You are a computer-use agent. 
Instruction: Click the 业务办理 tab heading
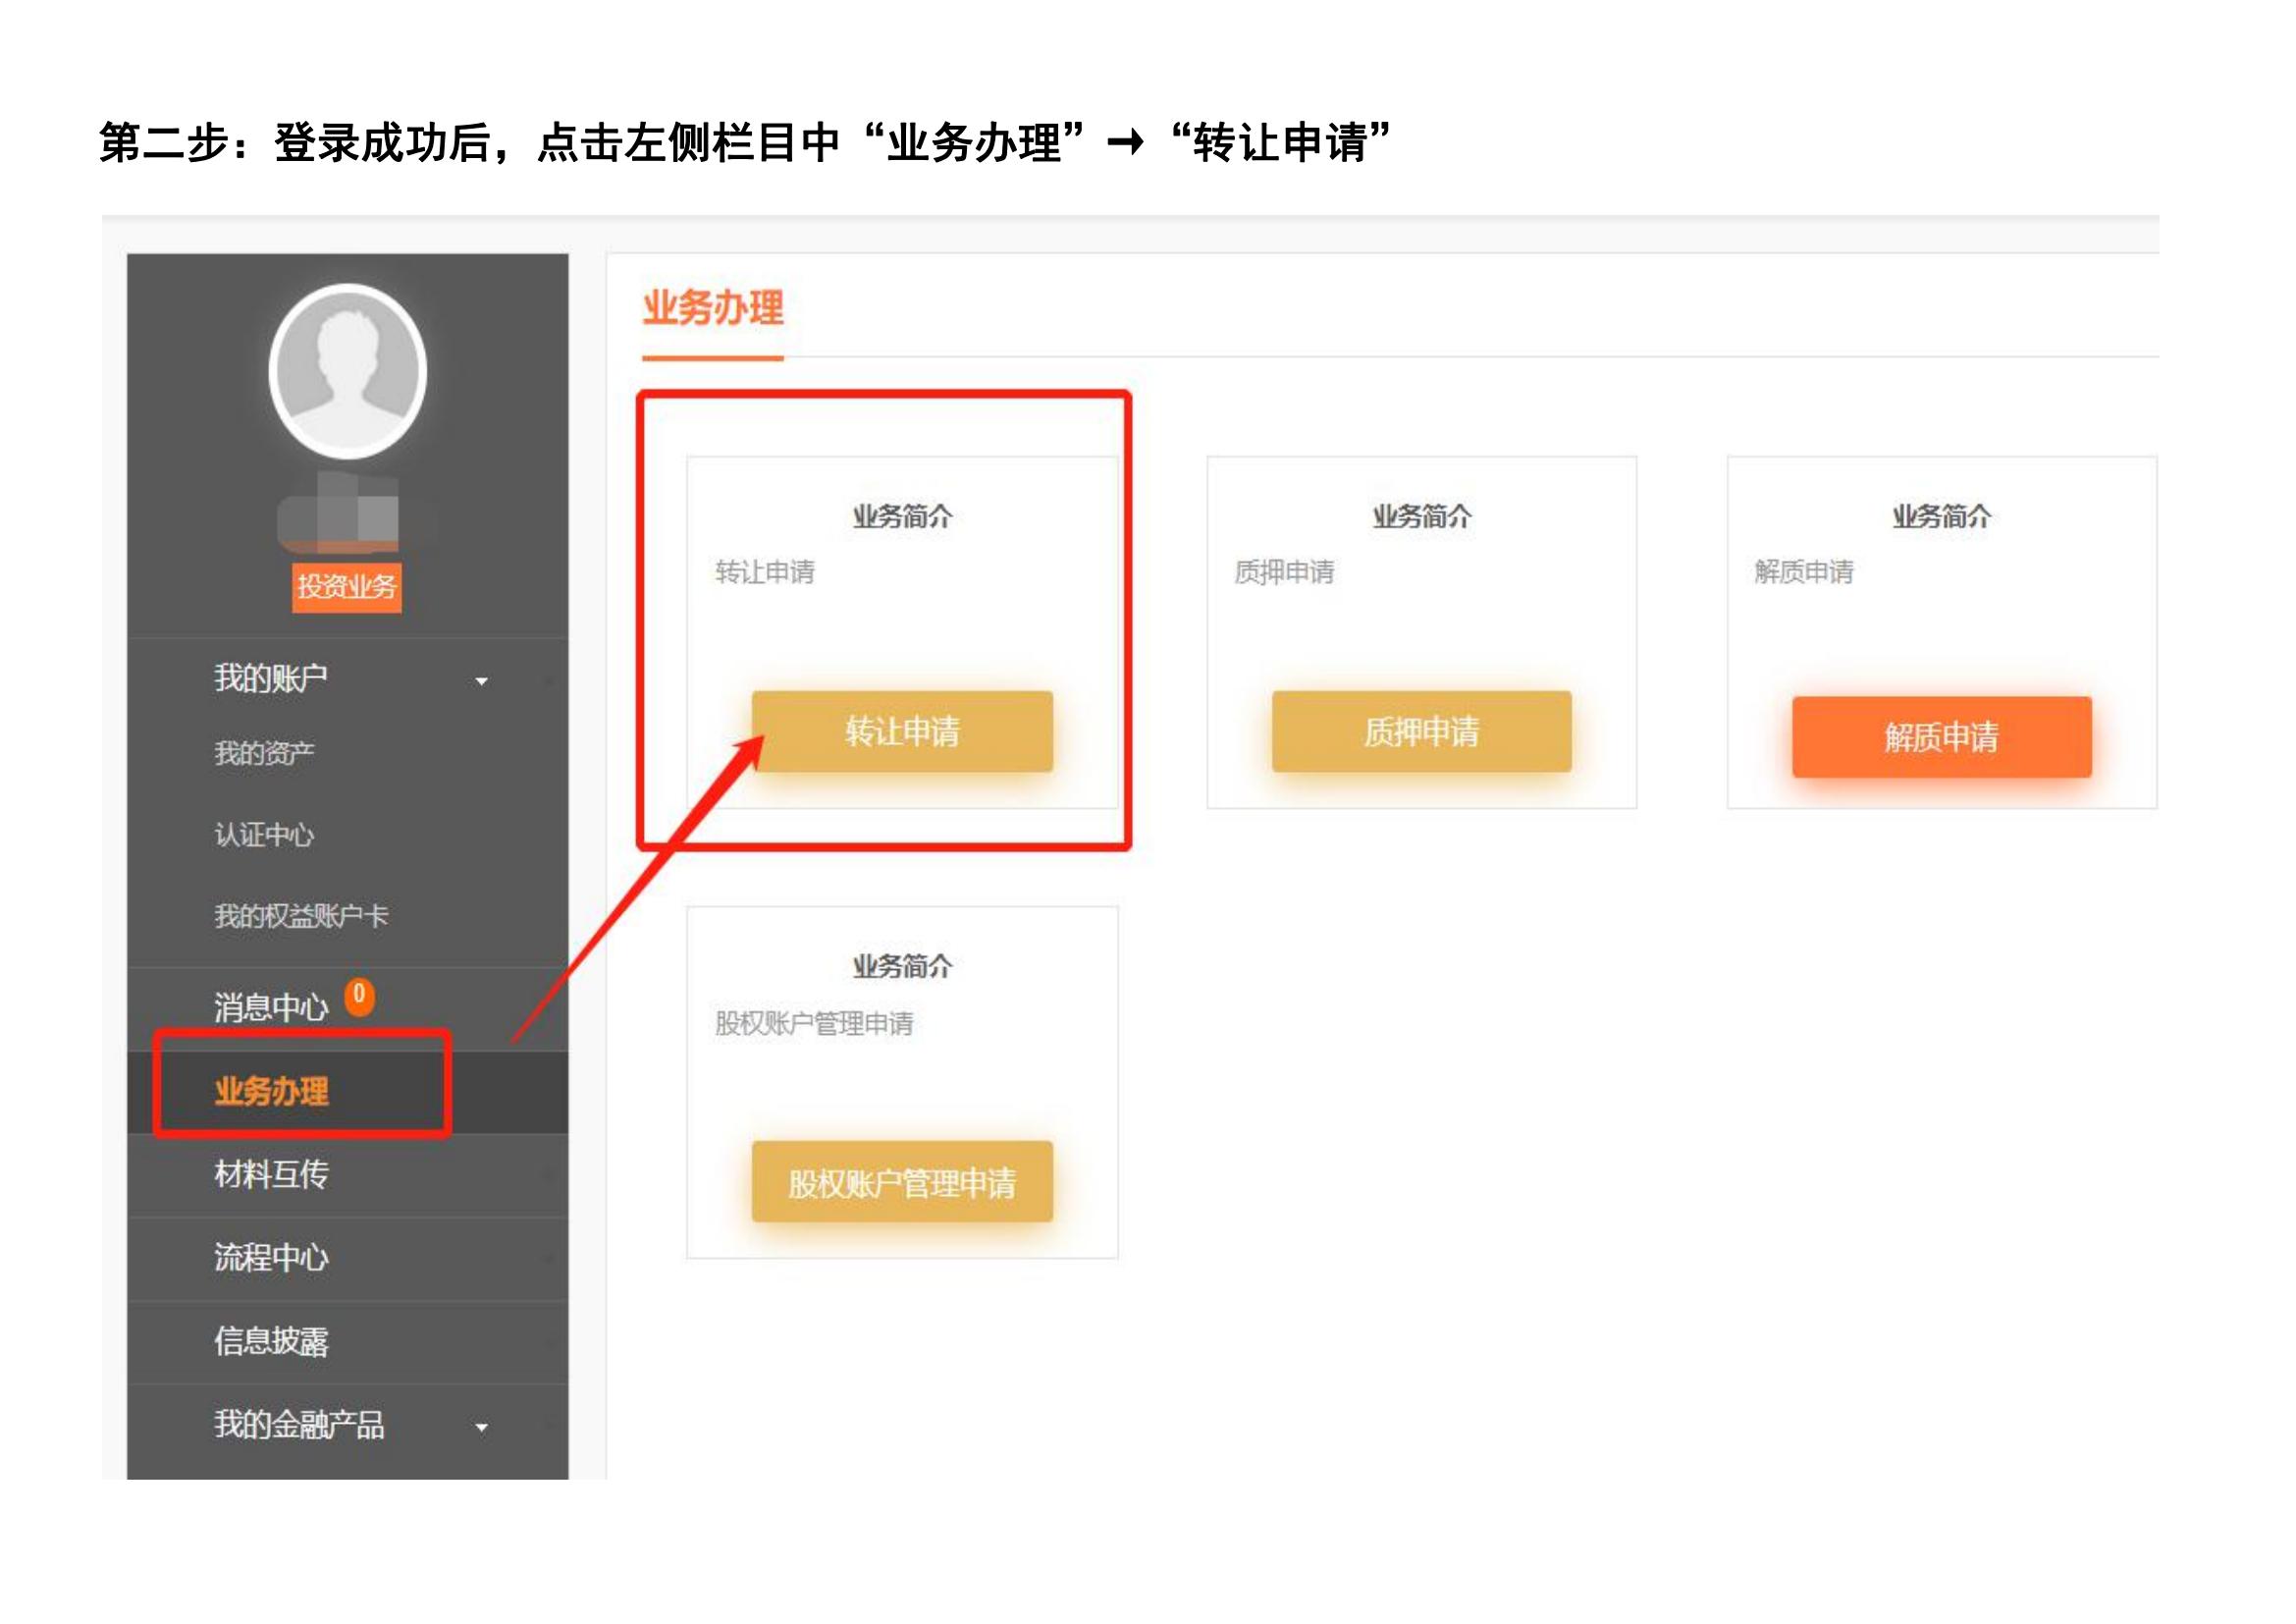[713, 307]
